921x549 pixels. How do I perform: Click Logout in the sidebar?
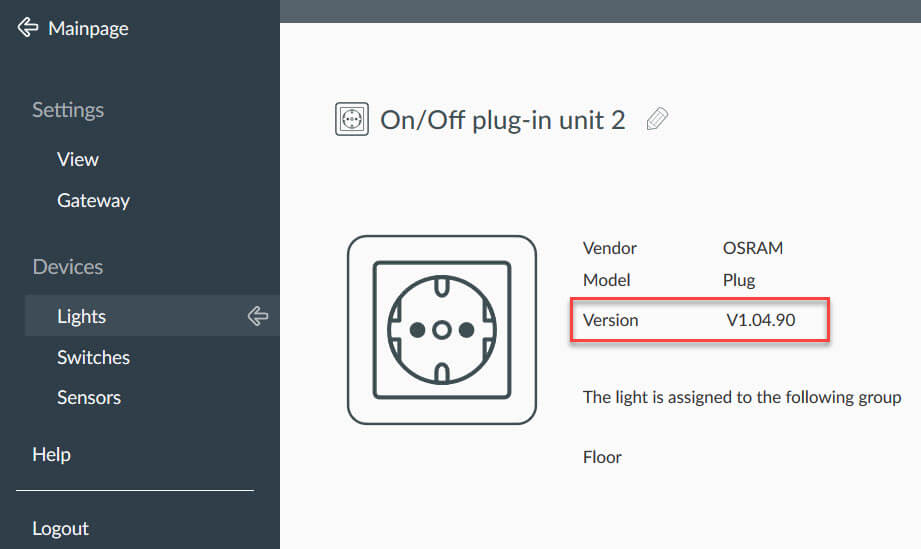click(x=60, y=528)
